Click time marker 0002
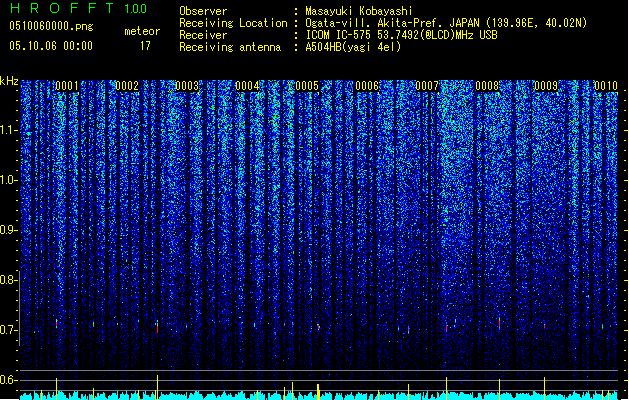This screenshot has height=400, width=629. point(127,86)
